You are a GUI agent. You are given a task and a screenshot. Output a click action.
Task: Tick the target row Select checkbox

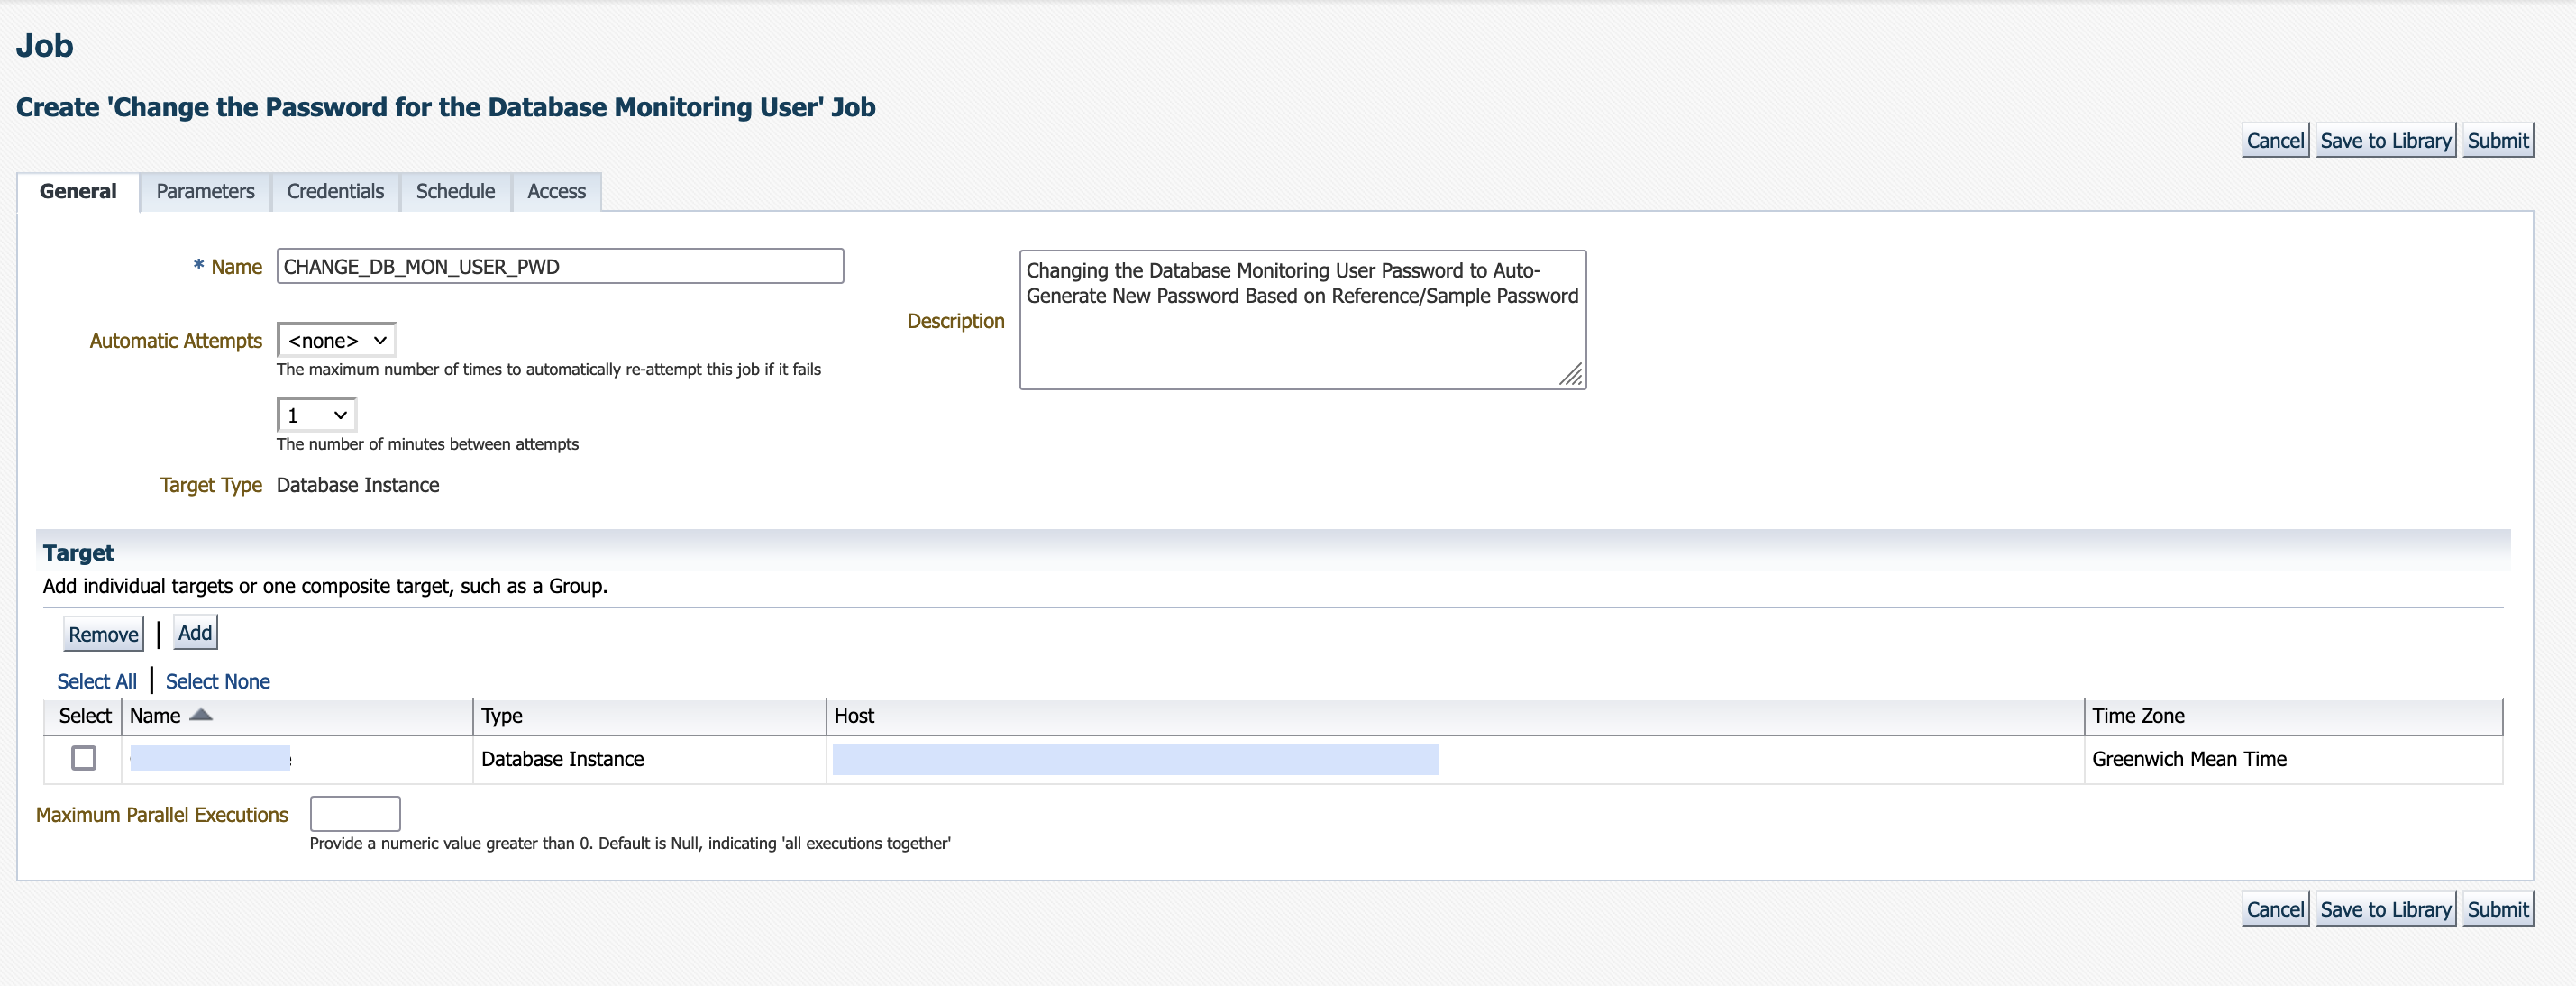pyautogui.click(x=84, y=758)
